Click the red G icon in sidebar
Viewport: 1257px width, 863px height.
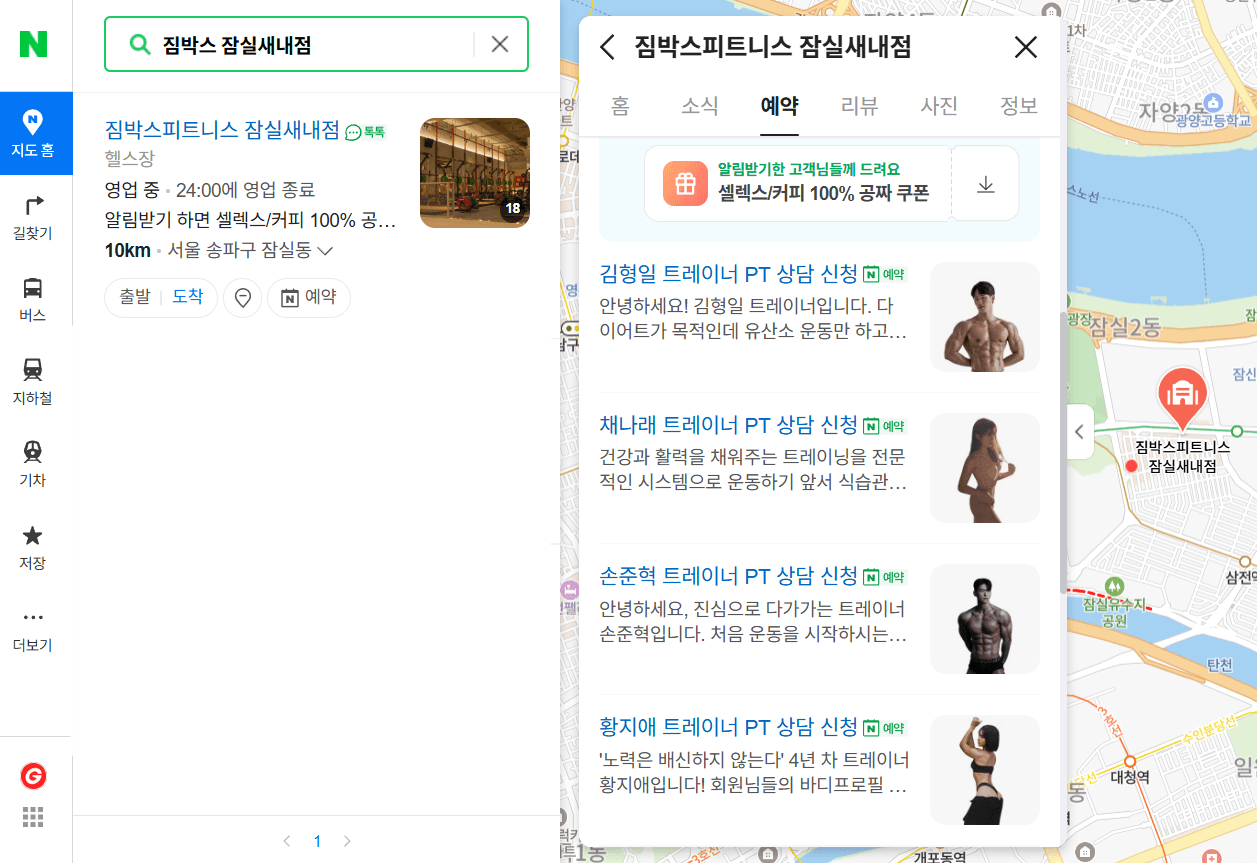(x=33, y=776)
